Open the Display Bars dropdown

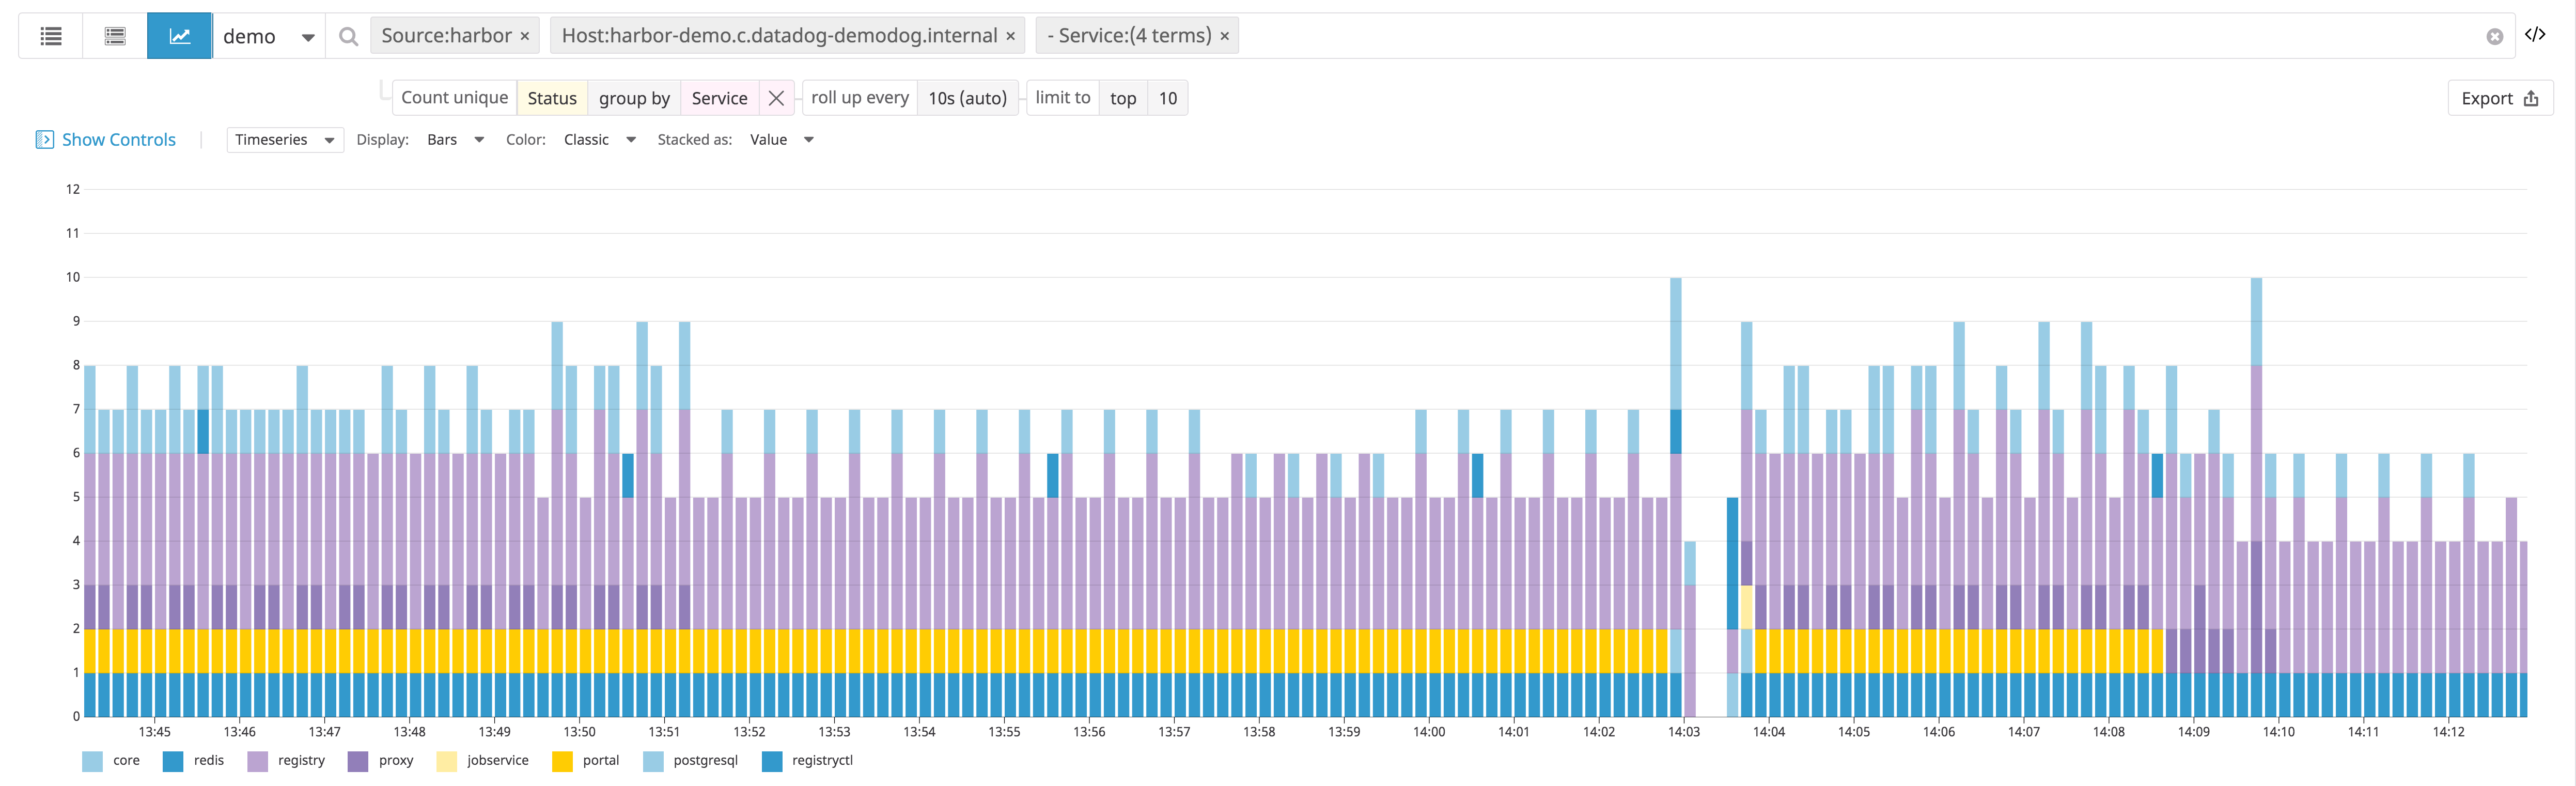coord(455,140)
